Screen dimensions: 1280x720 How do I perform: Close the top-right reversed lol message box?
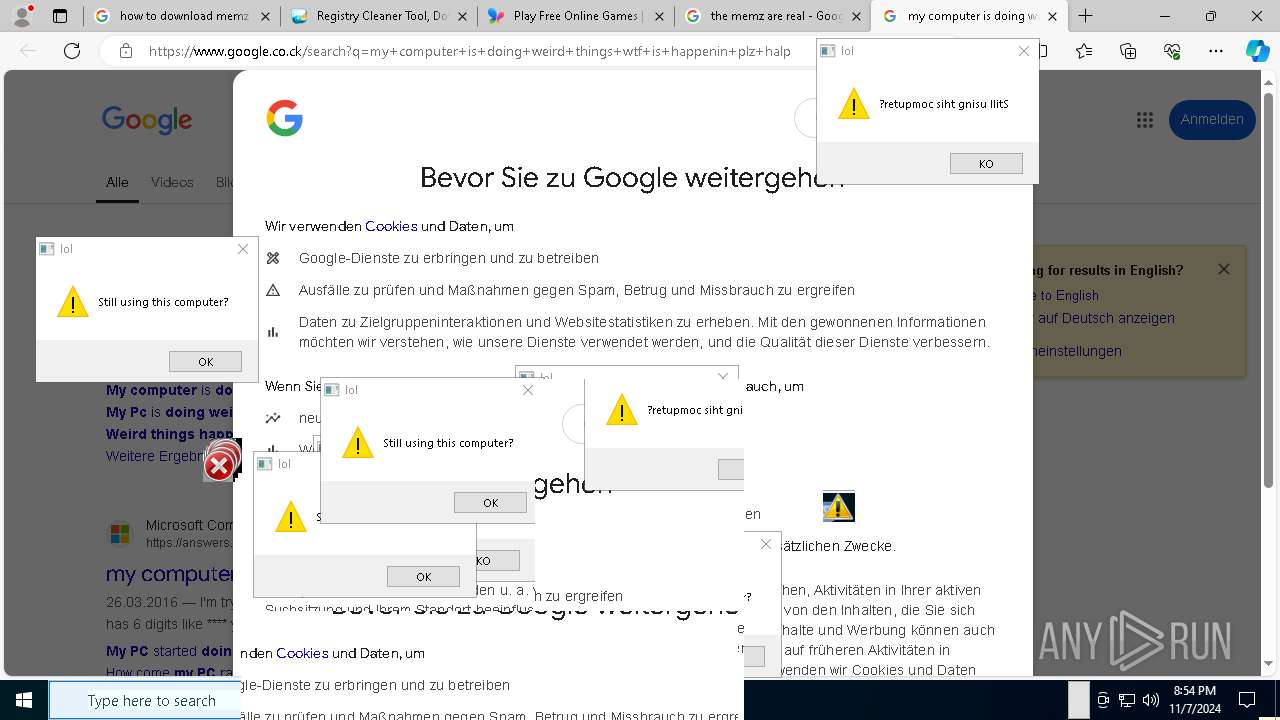(x=1024, y=51)
